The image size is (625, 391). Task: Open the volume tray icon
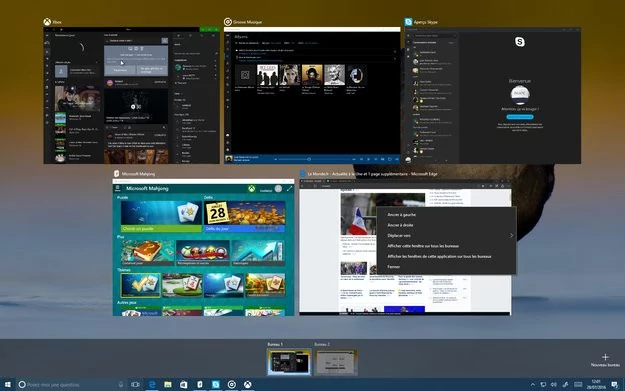(554, 385)
